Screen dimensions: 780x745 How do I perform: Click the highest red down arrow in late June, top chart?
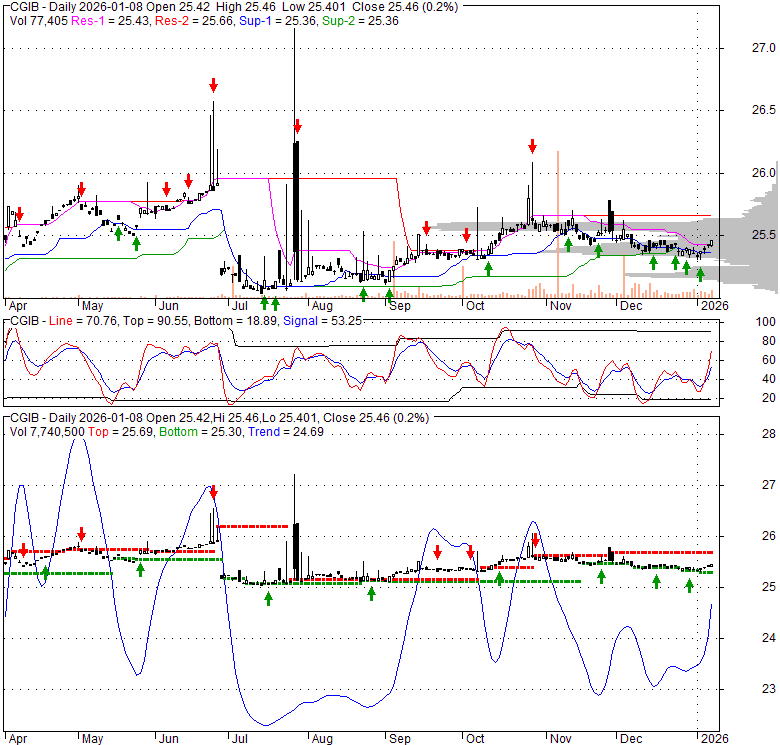click(x=213, y=85)
